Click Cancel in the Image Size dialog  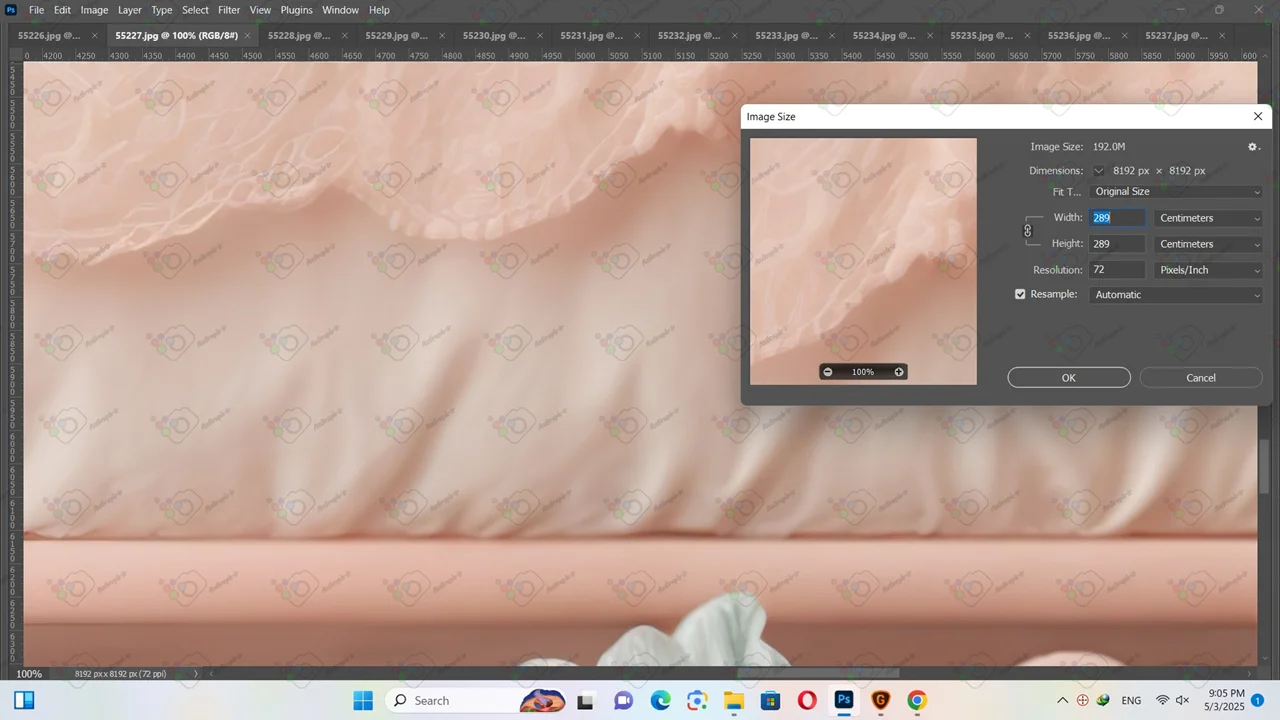1200,378
